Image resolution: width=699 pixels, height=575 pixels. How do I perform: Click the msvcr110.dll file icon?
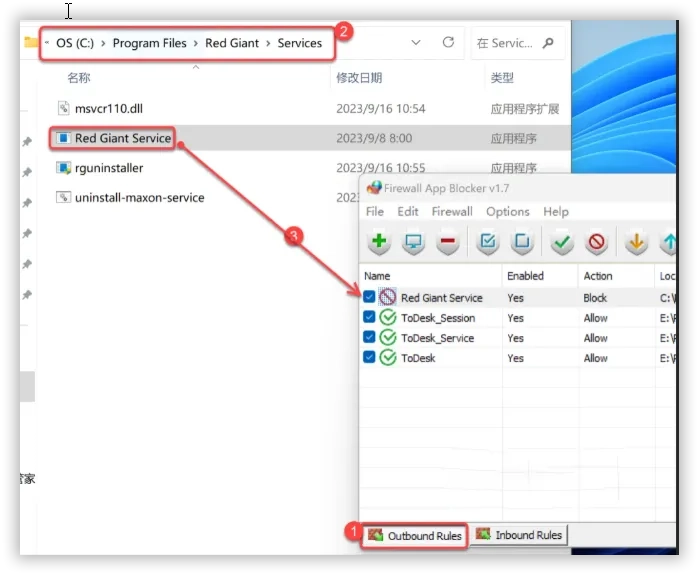pos(64,108)
